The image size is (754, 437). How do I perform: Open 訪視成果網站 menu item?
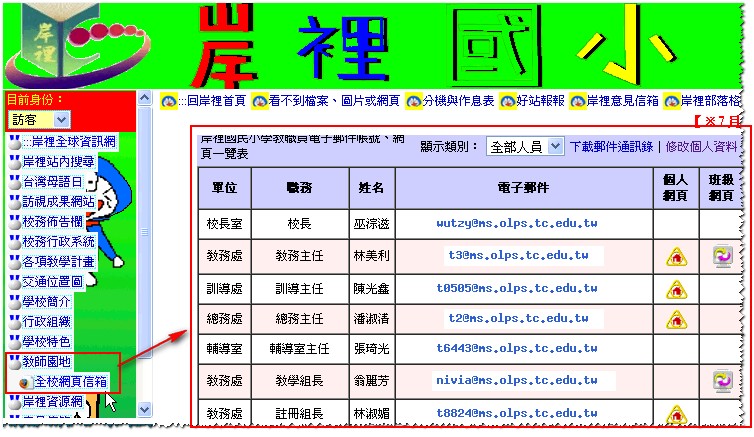point(58,201)
